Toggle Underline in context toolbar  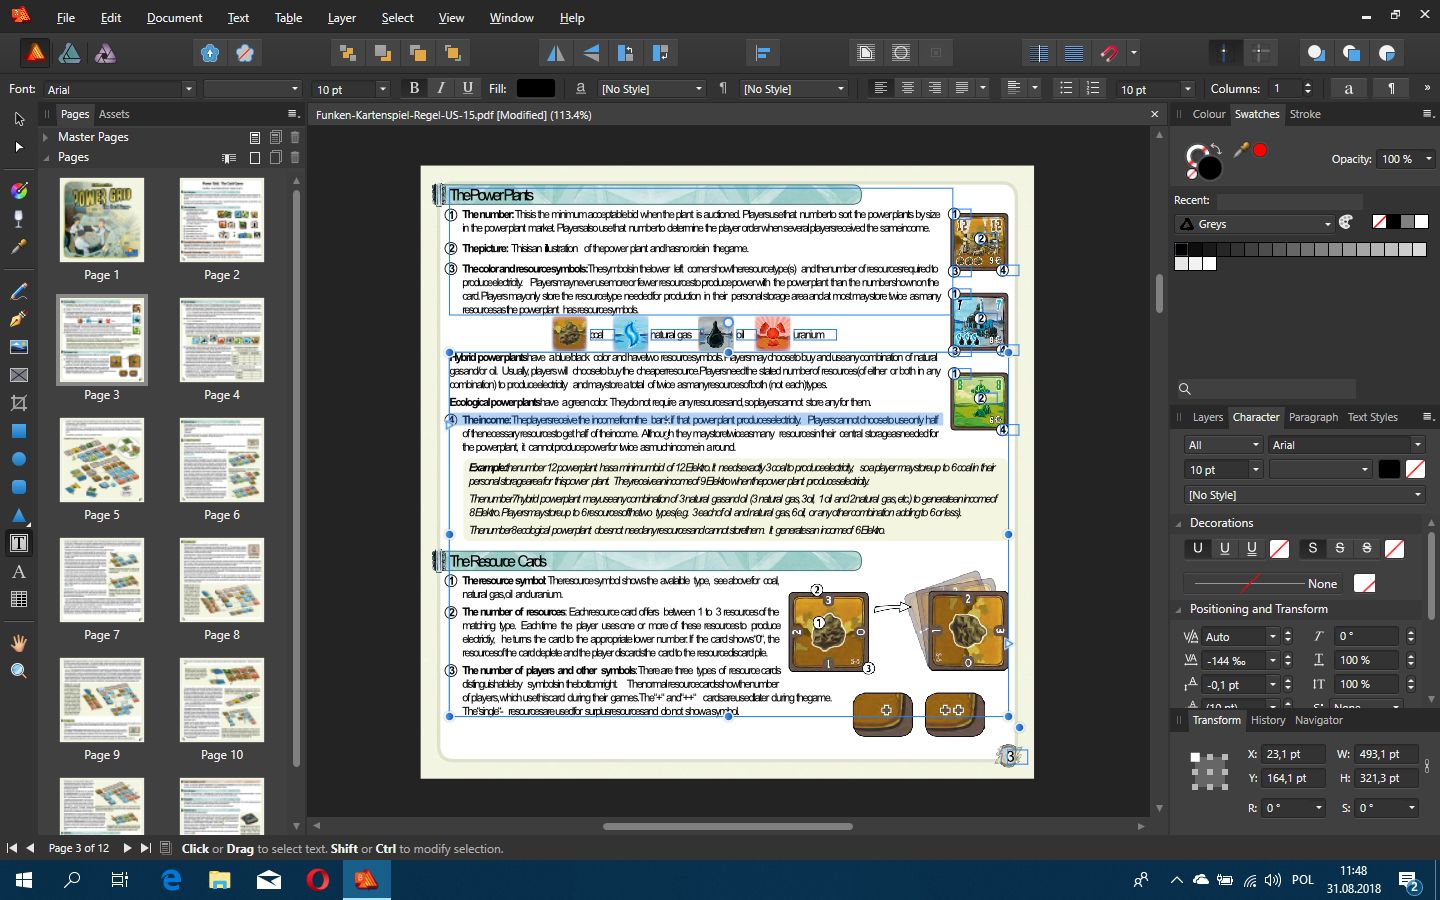click(x=467, y=88)
